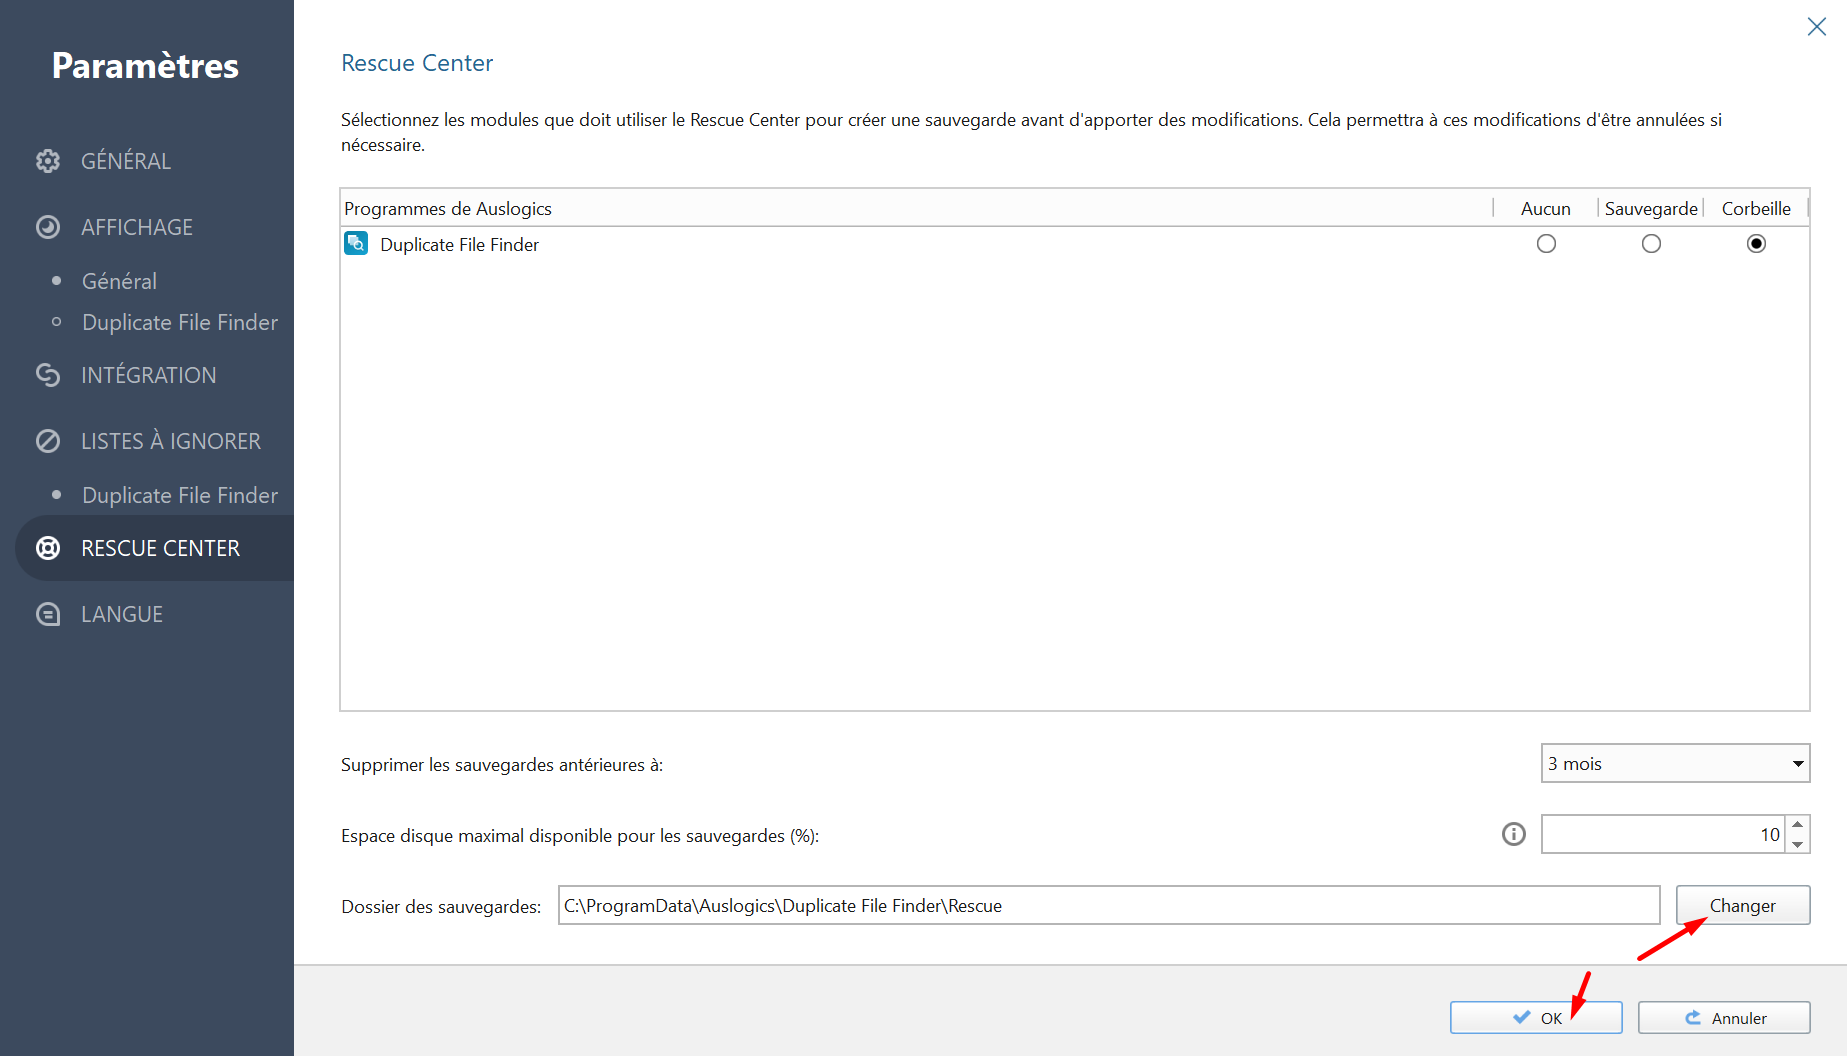Click the Annuler button
Image resolution: width=1847 pixels, height=1056 pixels.
tap(1724, 1018)
